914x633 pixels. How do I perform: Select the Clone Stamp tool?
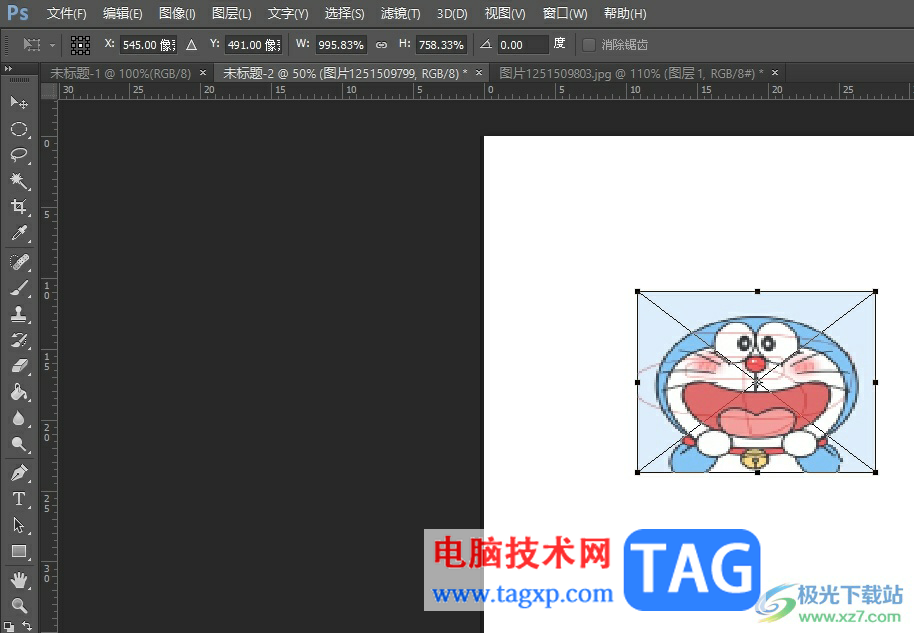click(x=19, y=315)
